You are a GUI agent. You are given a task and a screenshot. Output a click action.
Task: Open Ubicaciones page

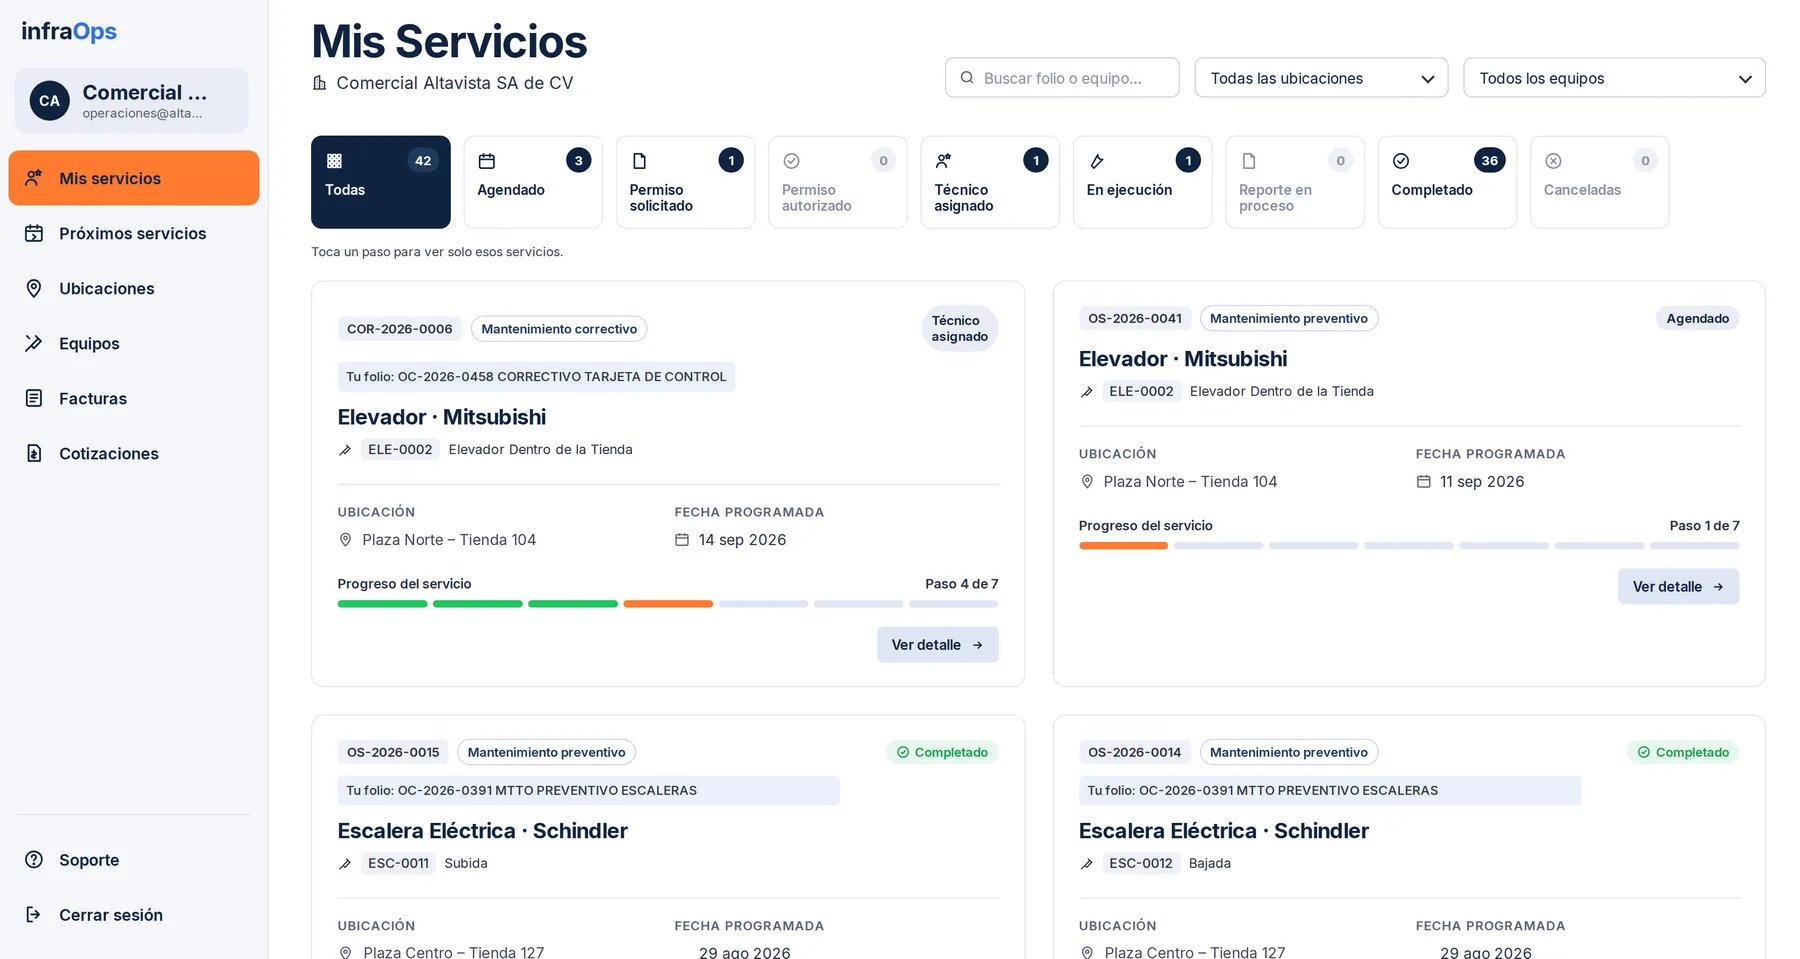[x=134, y=288]
